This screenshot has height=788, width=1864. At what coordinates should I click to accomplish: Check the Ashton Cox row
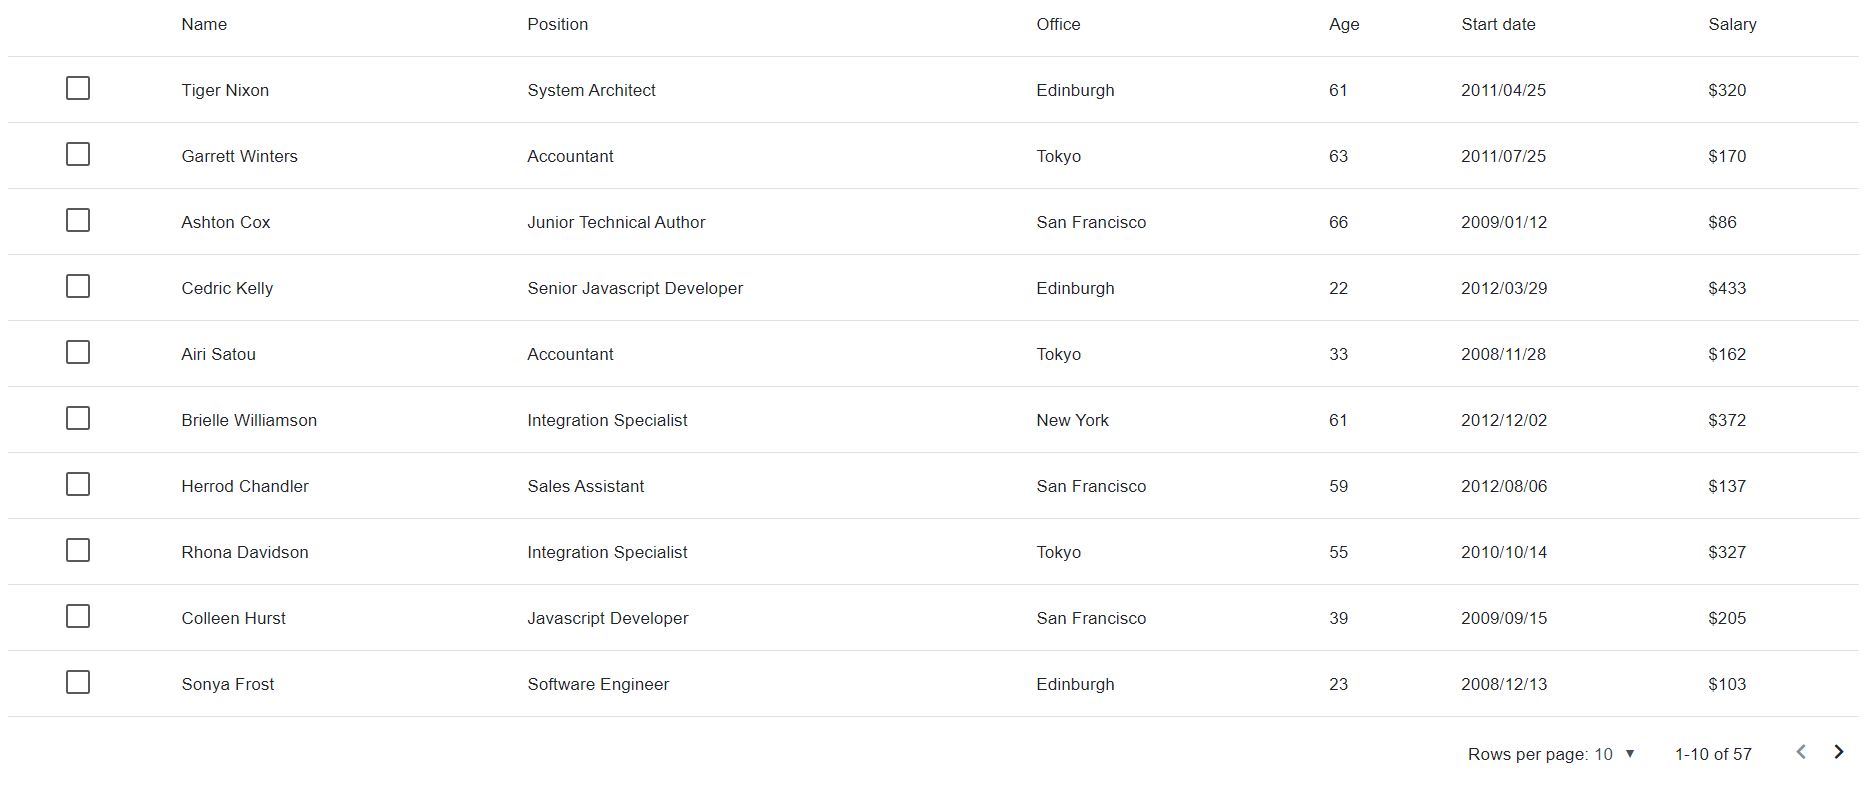(x=78, y=220)
